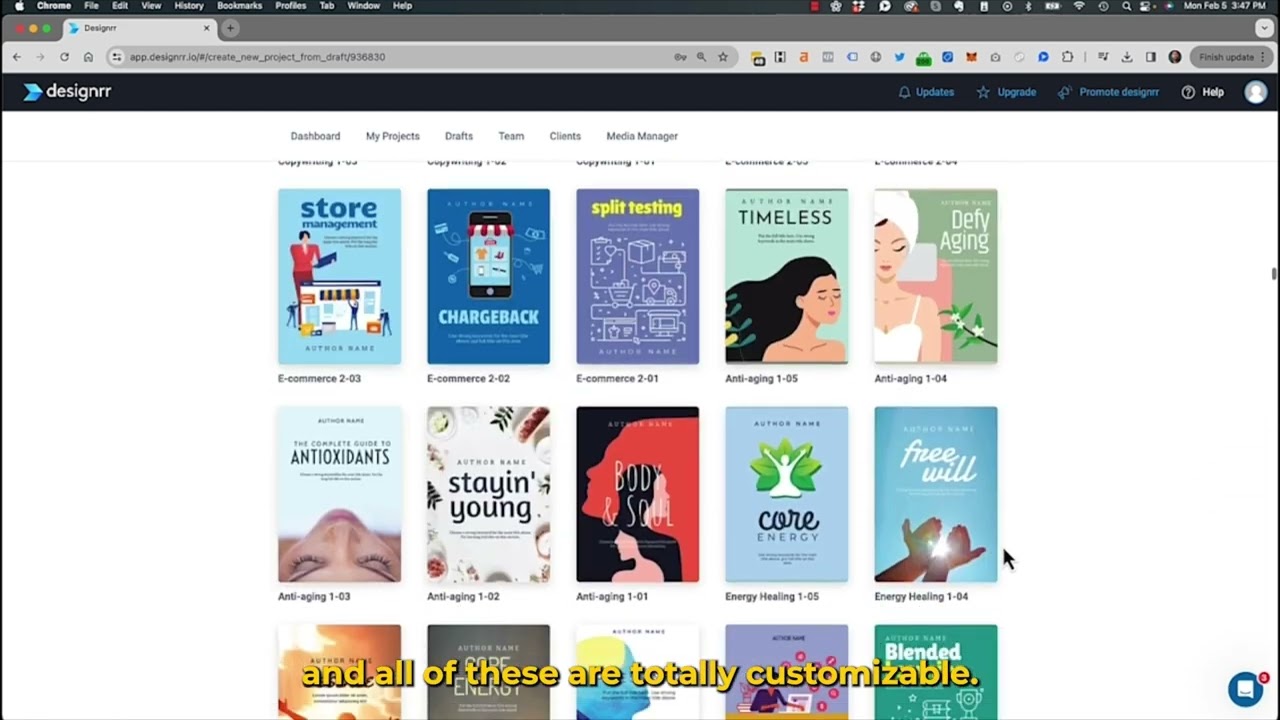Viewport: 1280px width, 720px height.
Task: Choose the Antioxidants Anti-aging 1-03 template
Action: (x=339, y=494)
